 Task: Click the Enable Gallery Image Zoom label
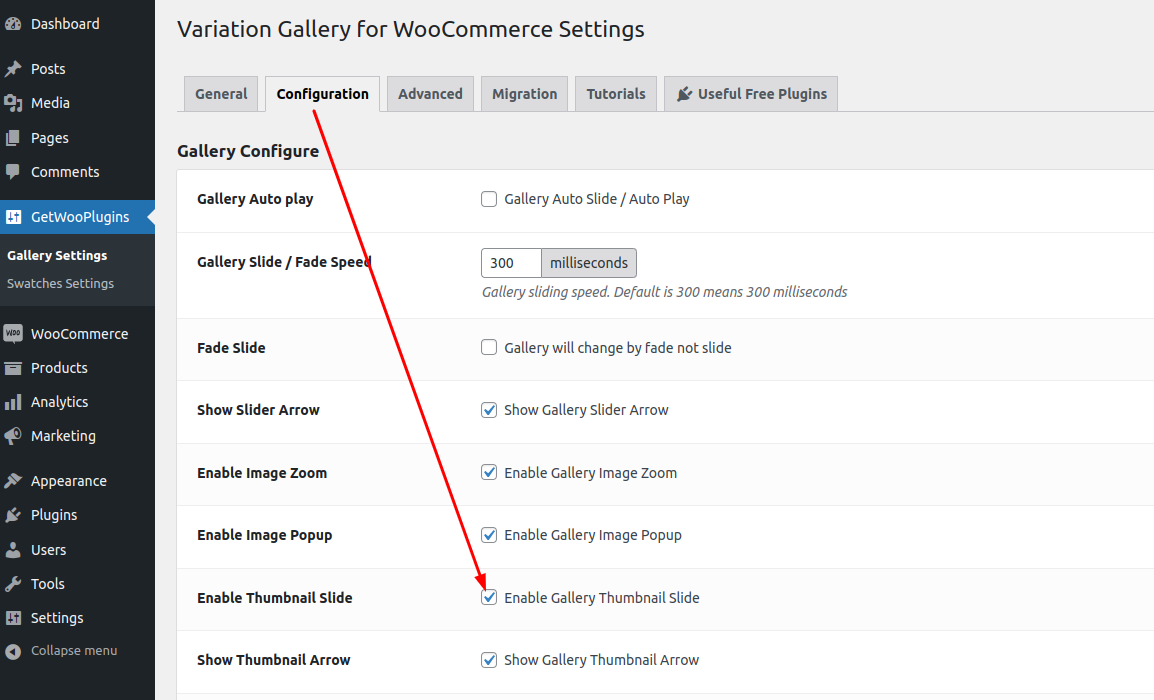tap(590, 473)
